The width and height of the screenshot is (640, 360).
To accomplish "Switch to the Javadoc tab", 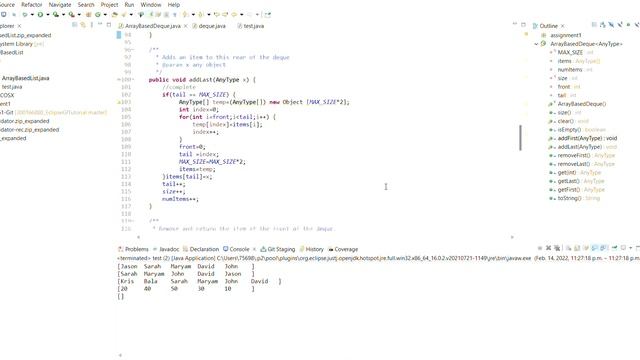I will pyautogui.click(x=166, y=249).
